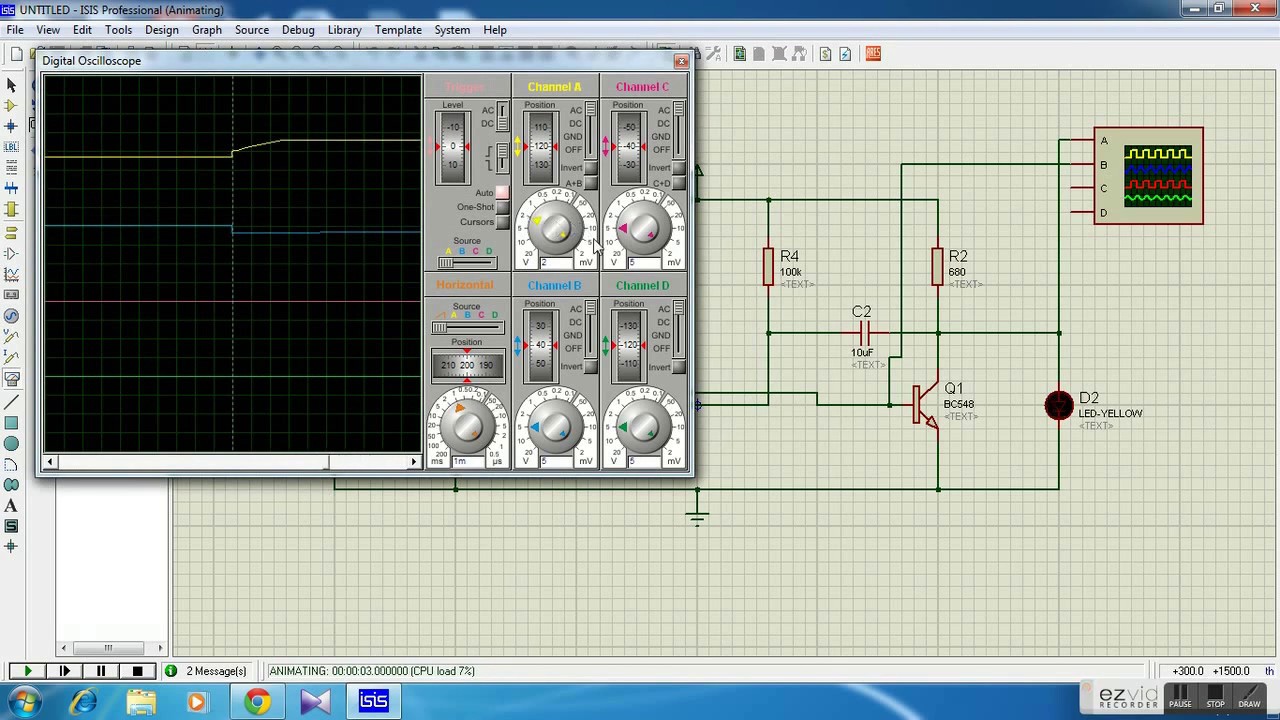Viewport: 1280px width, 720px height.
Task: Click the oscilloscope horizontal scrollbar
Action: (x=232, y=462)
